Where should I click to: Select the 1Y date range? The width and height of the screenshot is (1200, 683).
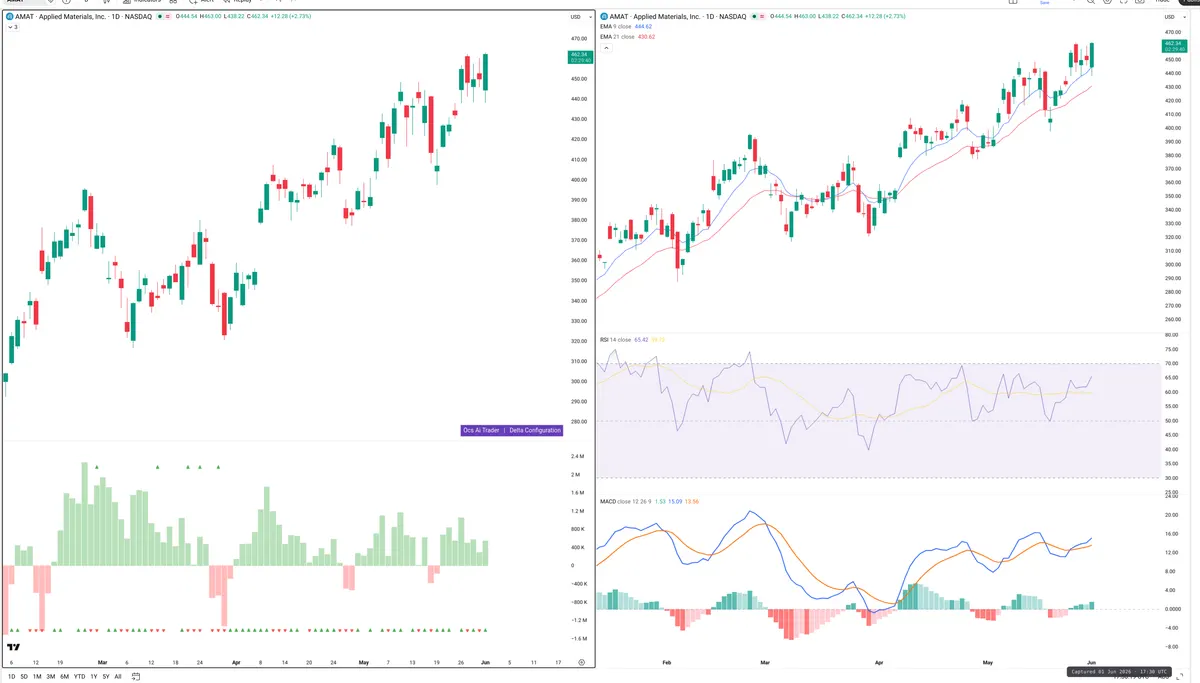(x=93, y=676)
